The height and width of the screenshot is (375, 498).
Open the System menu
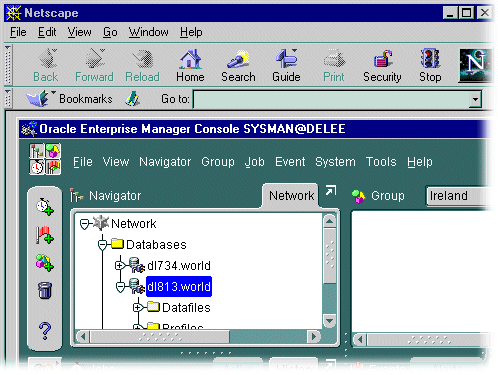335,162
